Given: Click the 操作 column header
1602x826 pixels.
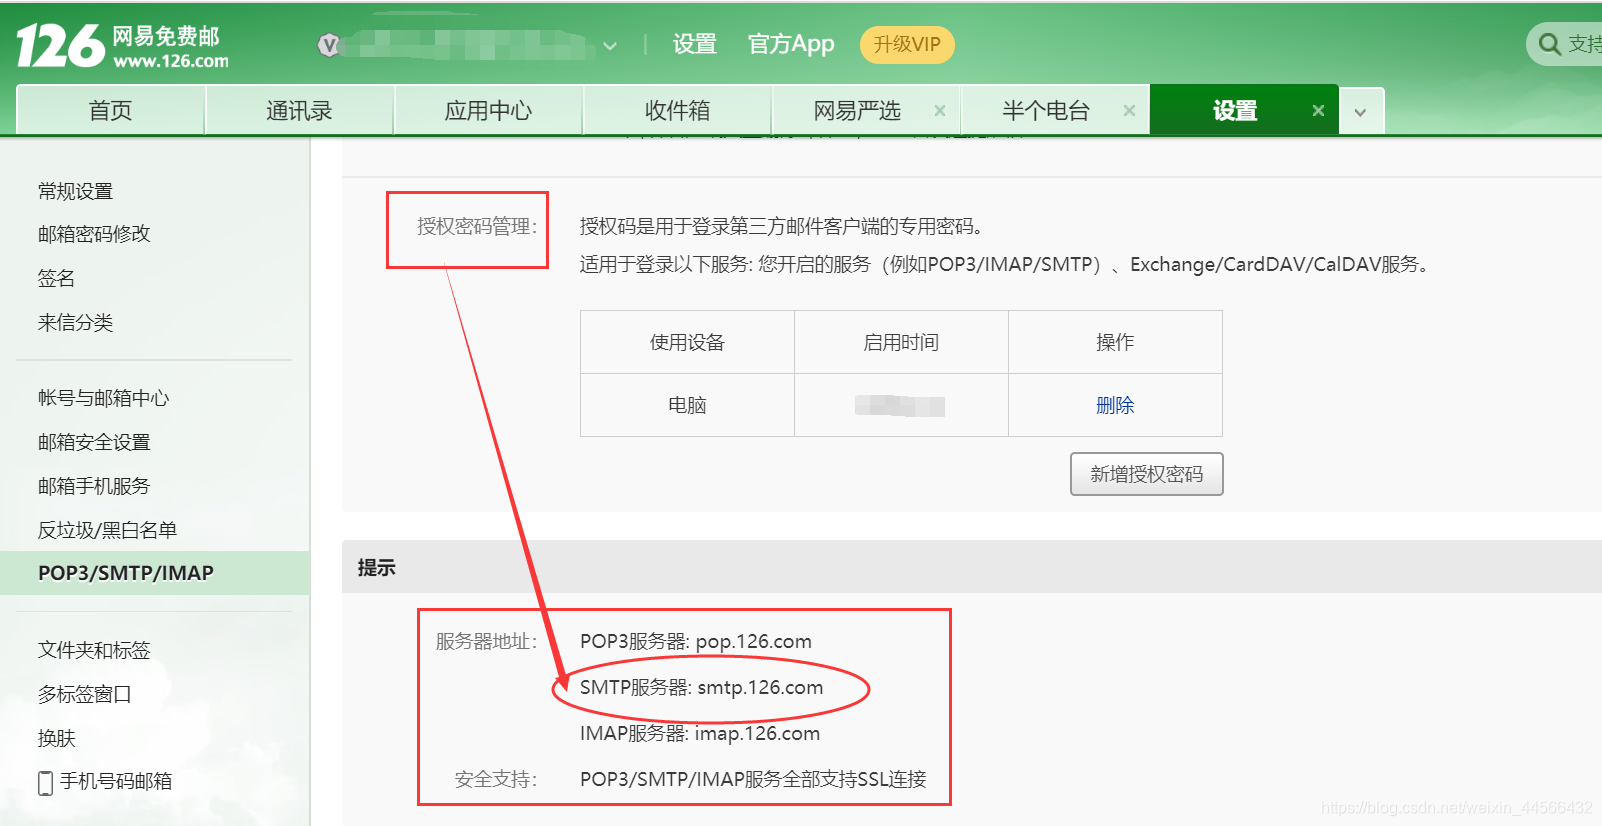Looking at the screenshot, I should click(1115, 342).
